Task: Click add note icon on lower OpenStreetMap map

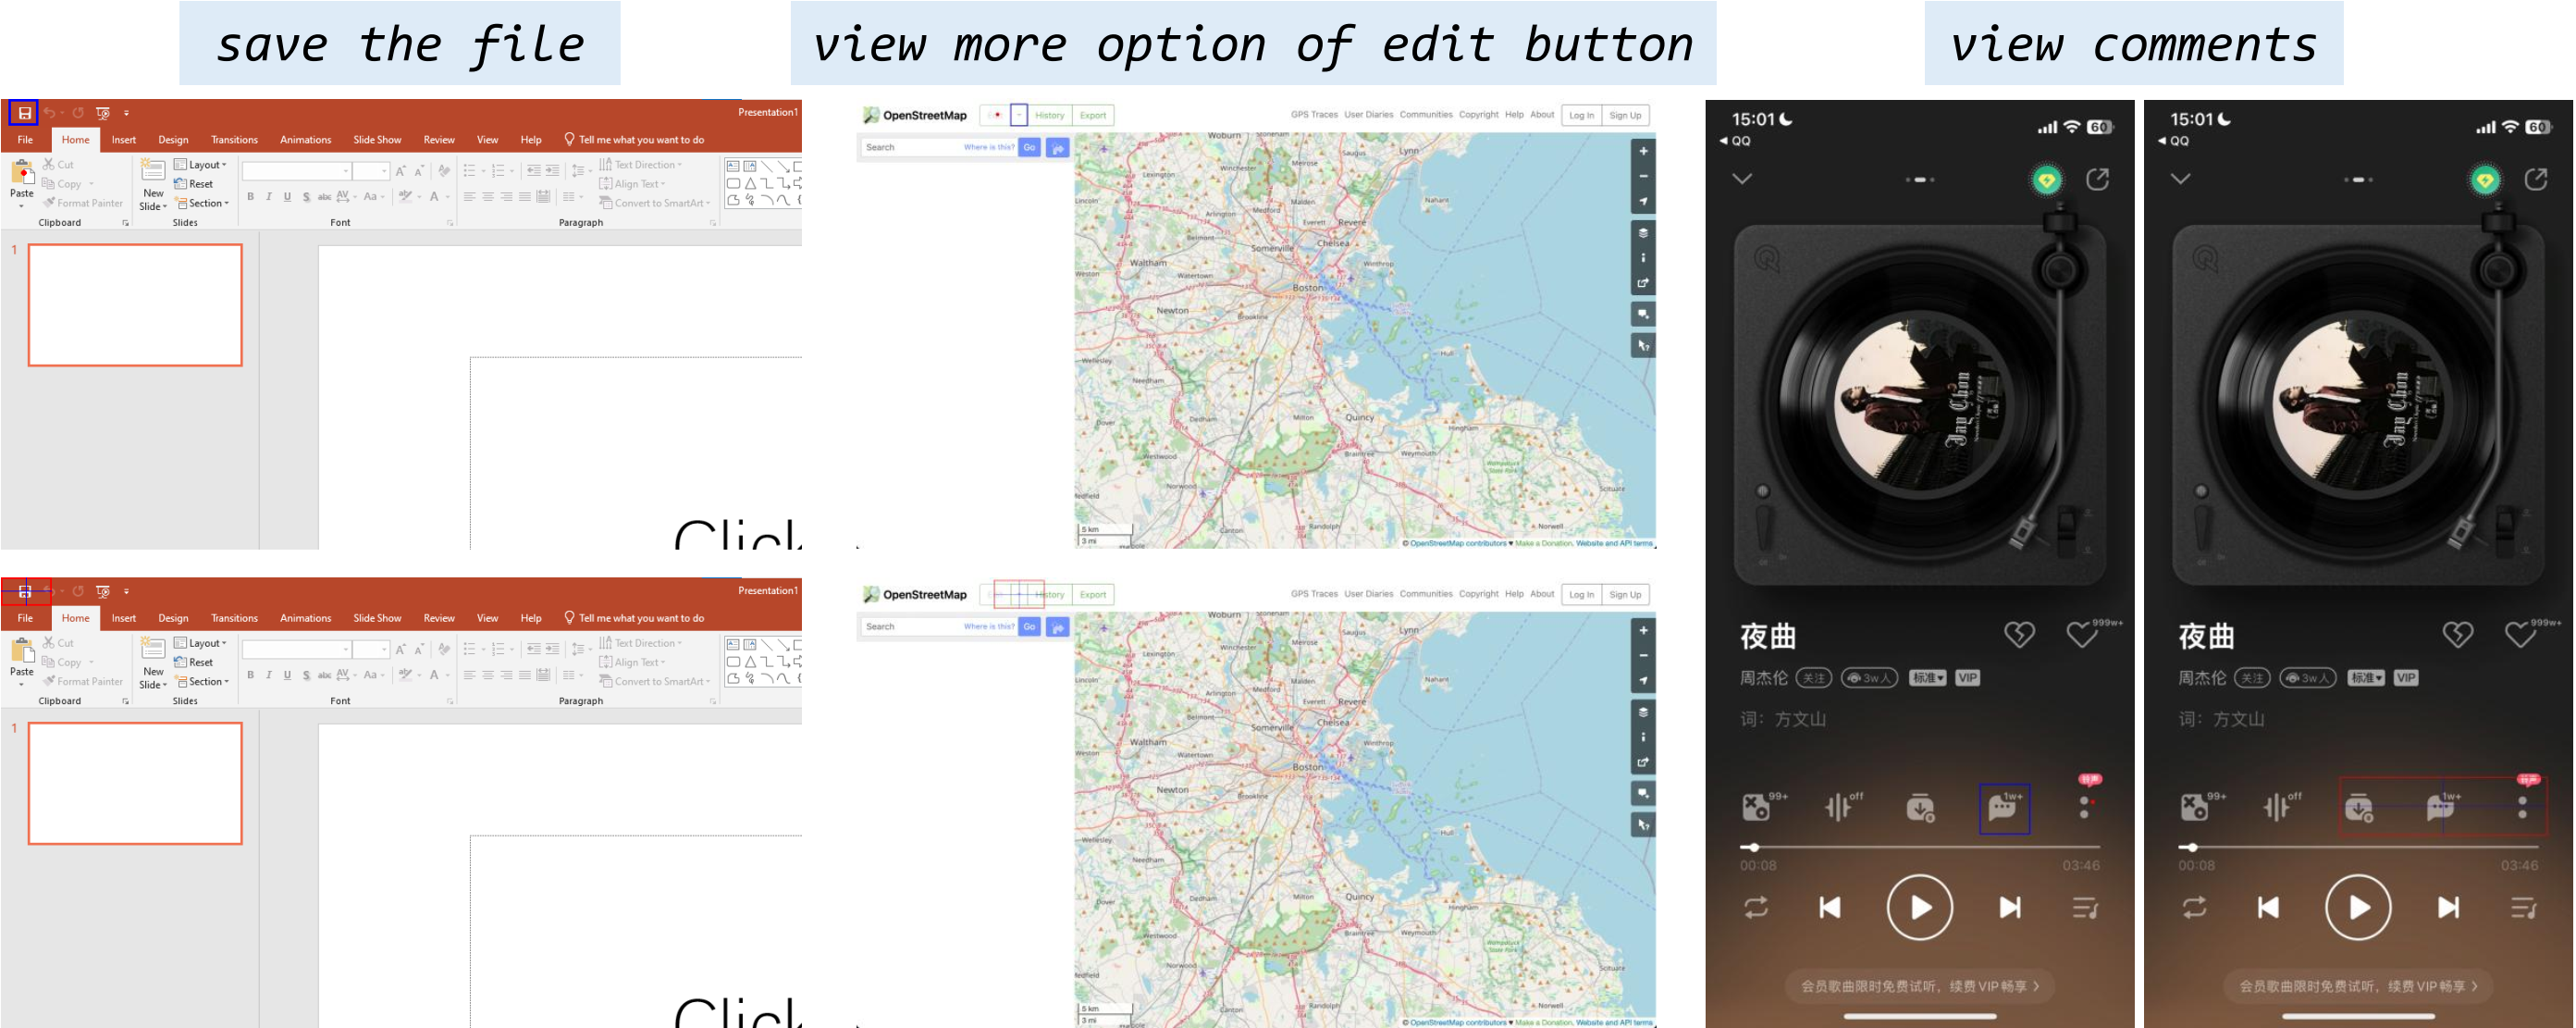Action: point(1643,794)
